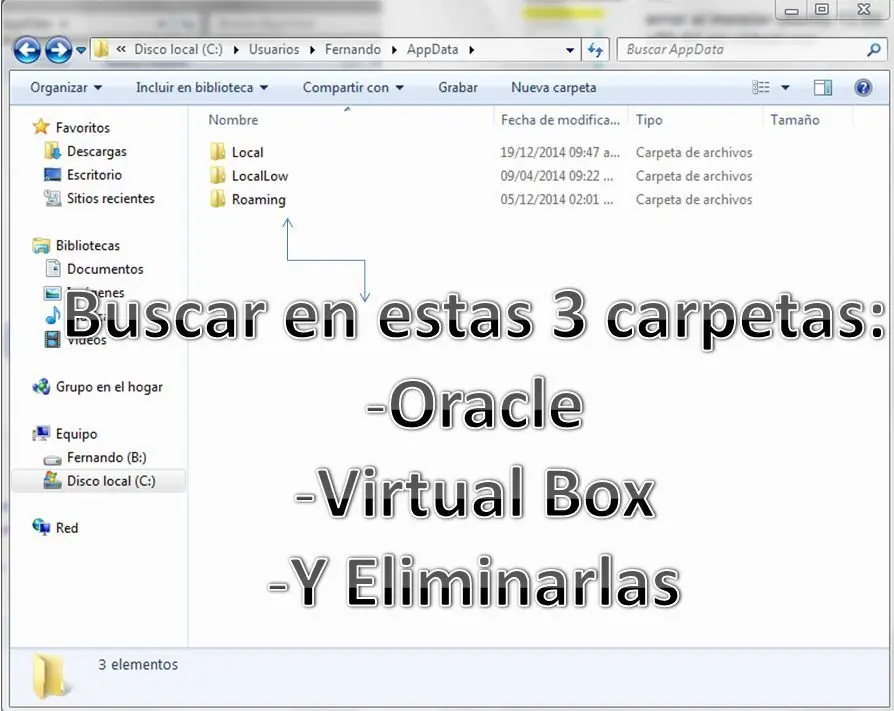Select the Local folder name
This screenshot has height=711, width=894.
click(247, 152)
